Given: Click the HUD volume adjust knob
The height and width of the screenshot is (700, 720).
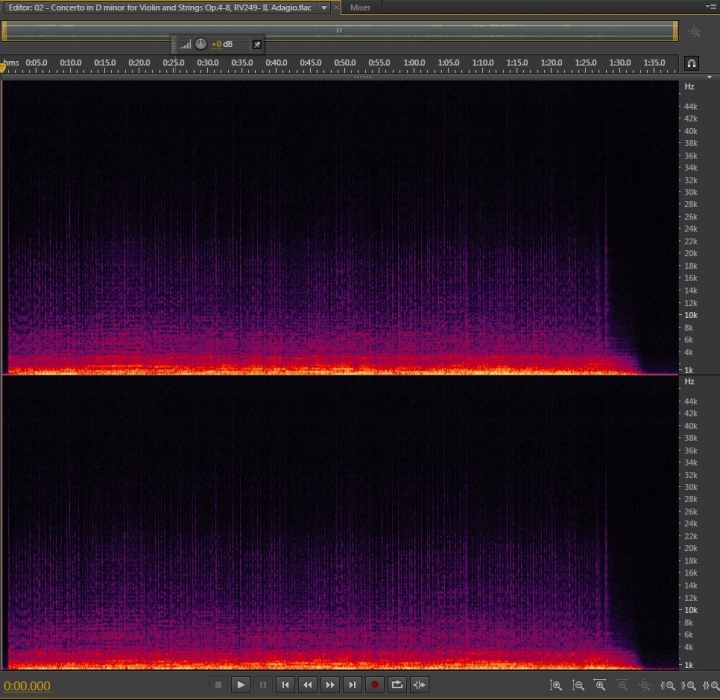Looking at the screenshot, I should coord(201,44).
